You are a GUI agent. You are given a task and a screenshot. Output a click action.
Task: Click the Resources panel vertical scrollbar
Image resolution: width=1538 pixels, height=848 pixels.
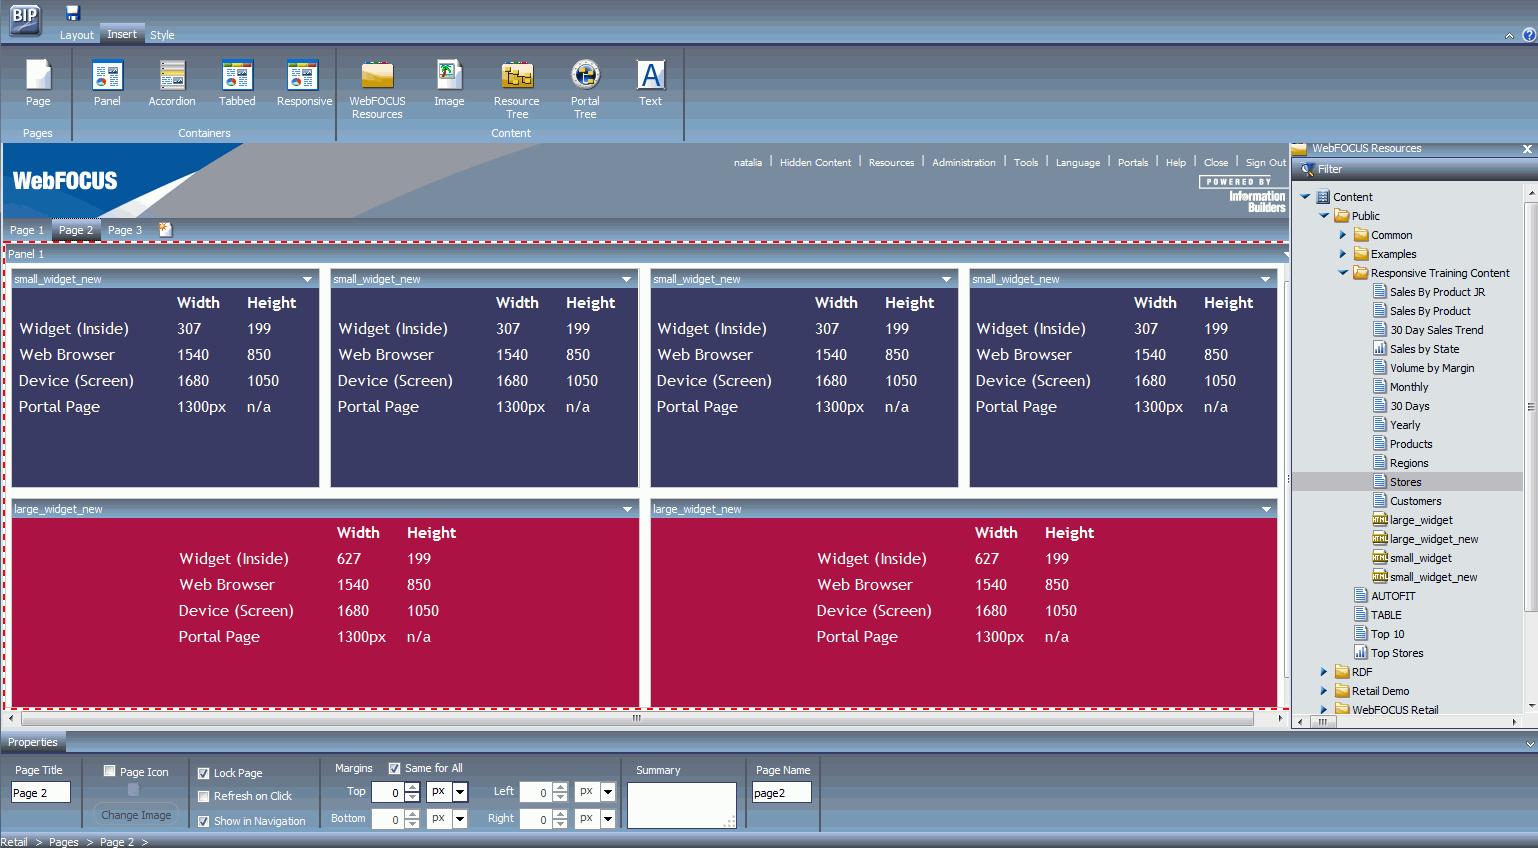click(x=1530, y=406)
